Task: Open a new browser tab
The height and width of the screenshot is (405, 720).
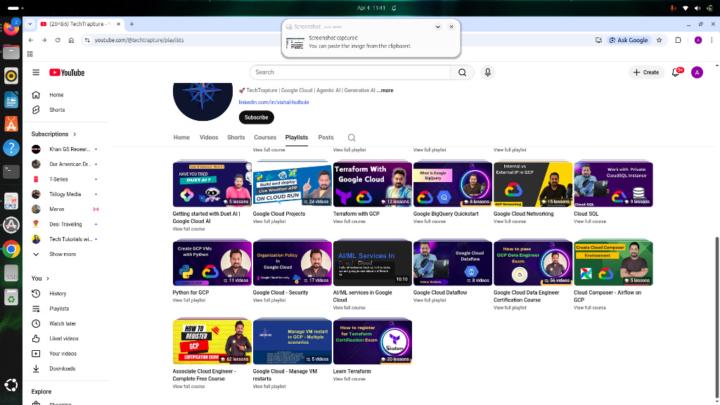Action: coord(131,24)
